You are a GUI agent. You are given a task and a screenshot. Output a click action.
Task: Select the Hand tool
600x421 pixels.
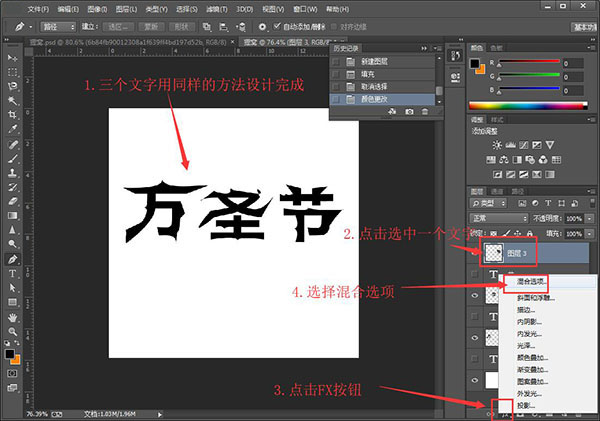click(x=12, y=317)
